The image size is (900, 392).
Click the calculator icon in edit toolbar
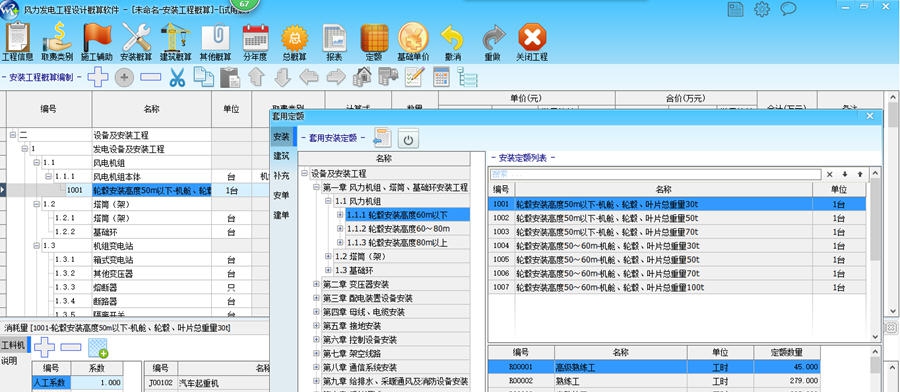coord(441,77)
